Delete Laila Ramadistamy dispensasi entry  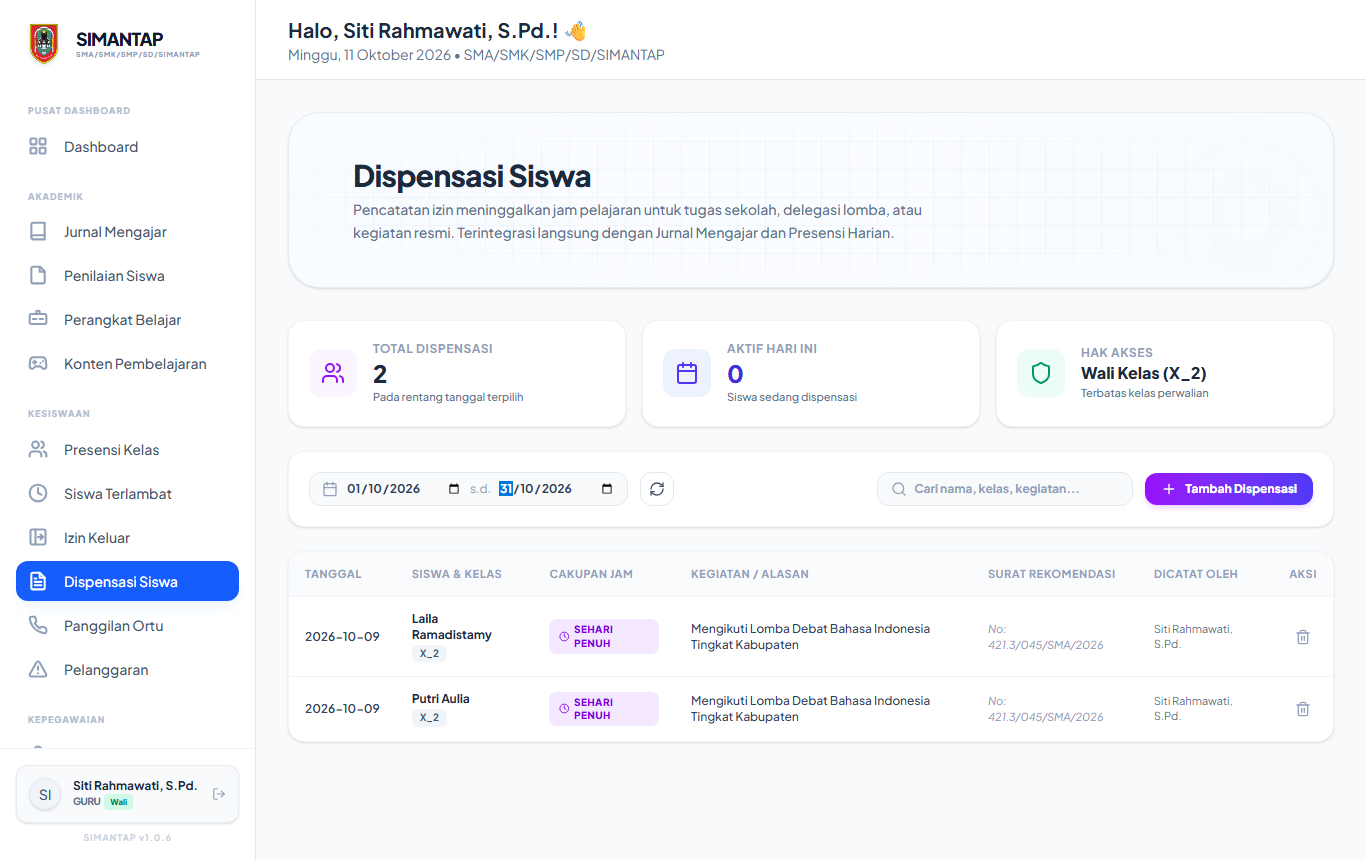[1303, 637]
